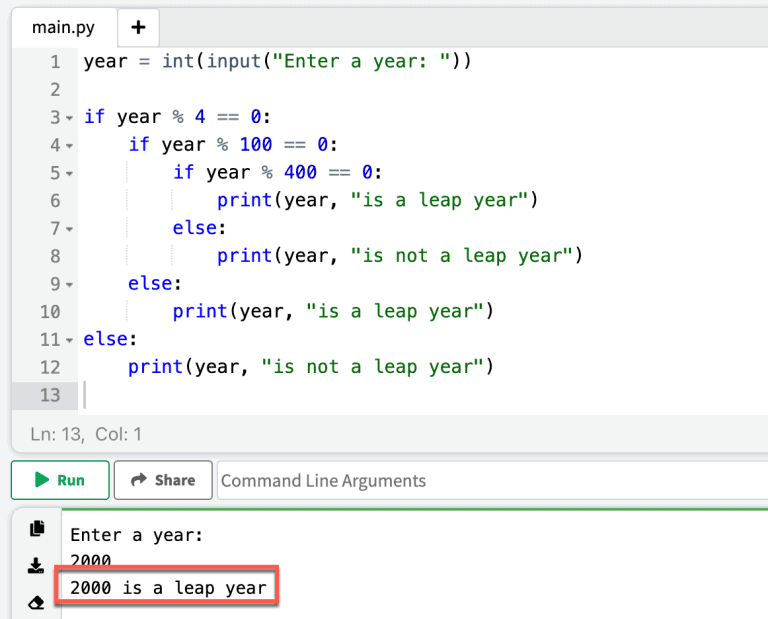Image resolution: width=768 pixels, height=619 pixels.
Task: Select line number 1 in gutter
Action: (x=55, y=62)
